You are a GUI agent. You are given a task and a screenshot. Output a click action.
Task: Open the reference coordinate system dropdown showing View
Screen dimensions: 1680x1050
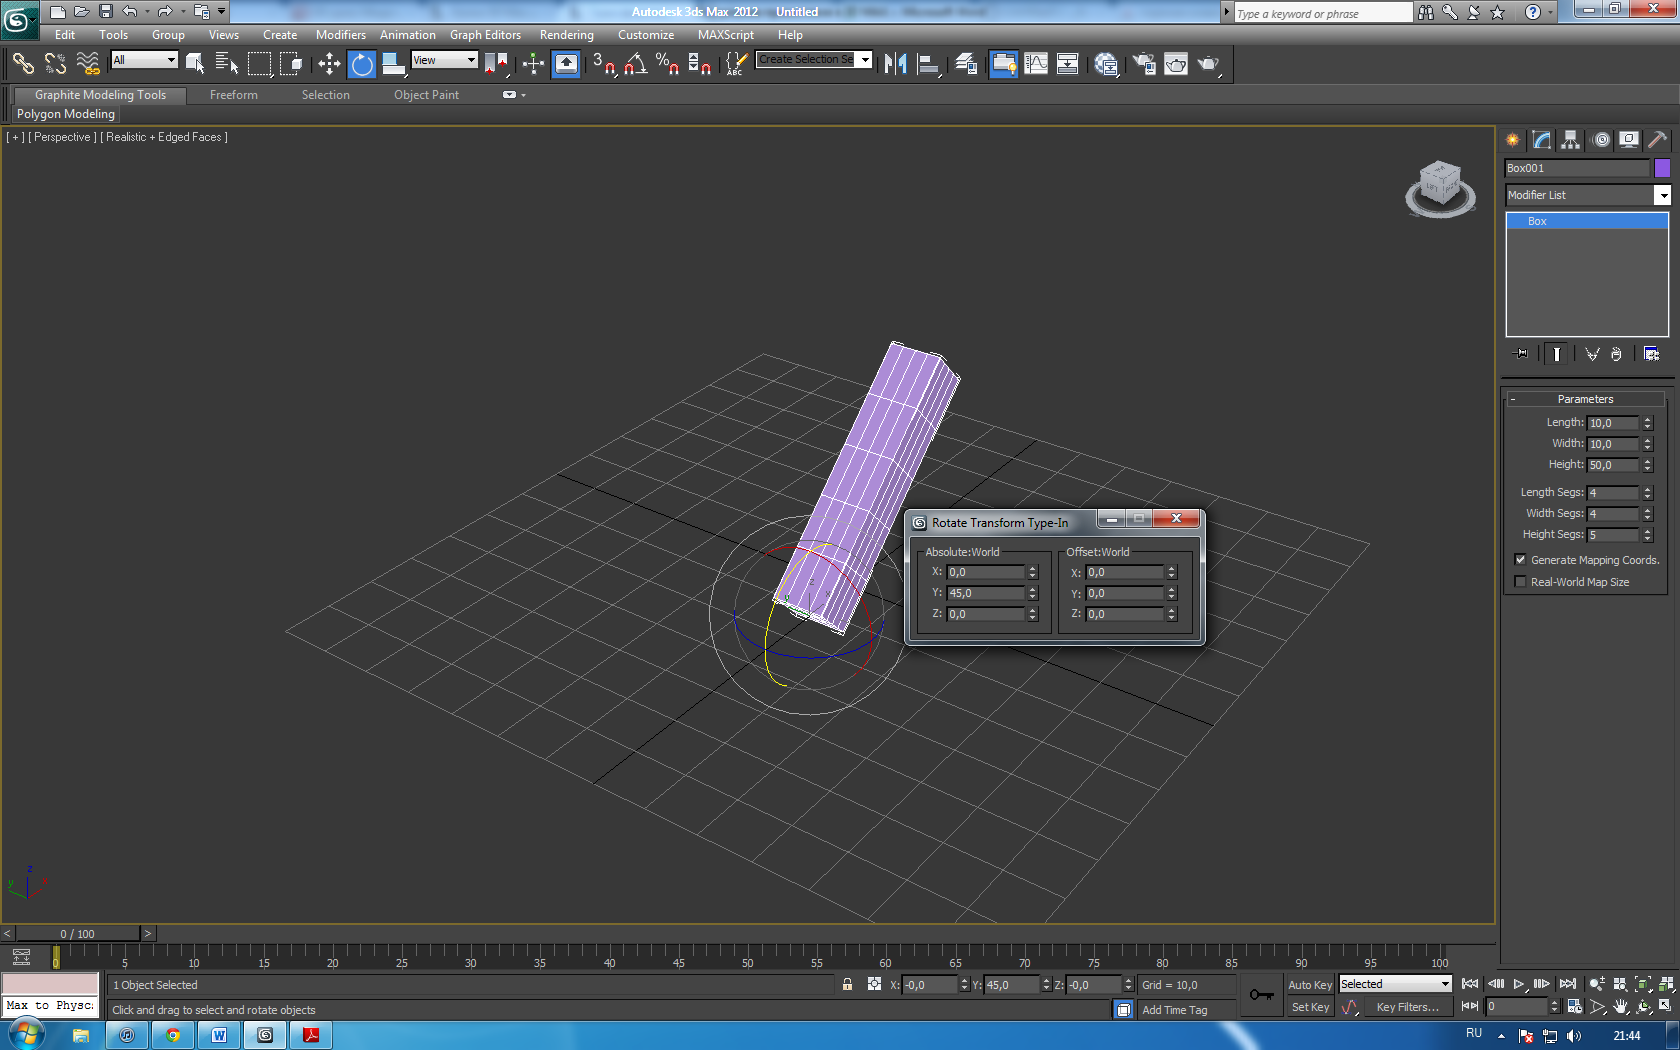click(x=444, y=60)
